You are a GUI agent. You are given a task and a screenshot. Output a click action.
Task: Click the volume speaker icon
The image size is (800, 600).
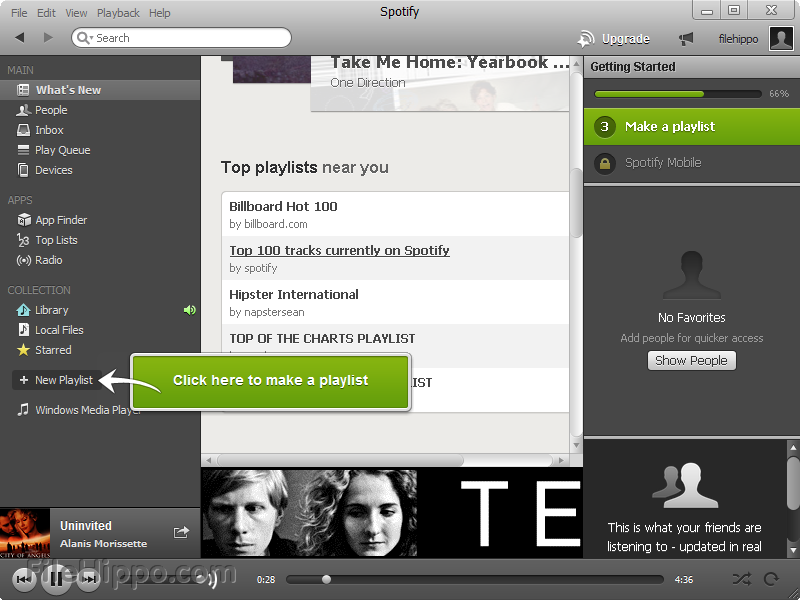point(208,579)
